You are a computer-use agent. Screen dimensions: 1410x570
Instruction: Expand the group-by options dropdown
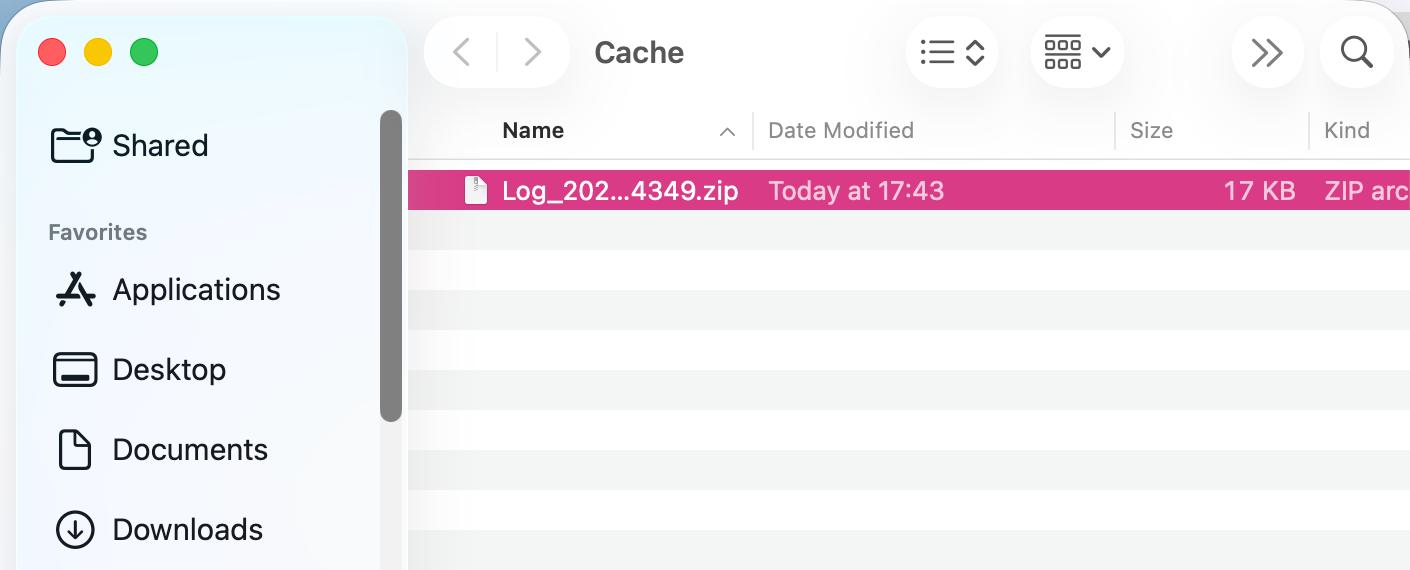tap(1077, 52)
